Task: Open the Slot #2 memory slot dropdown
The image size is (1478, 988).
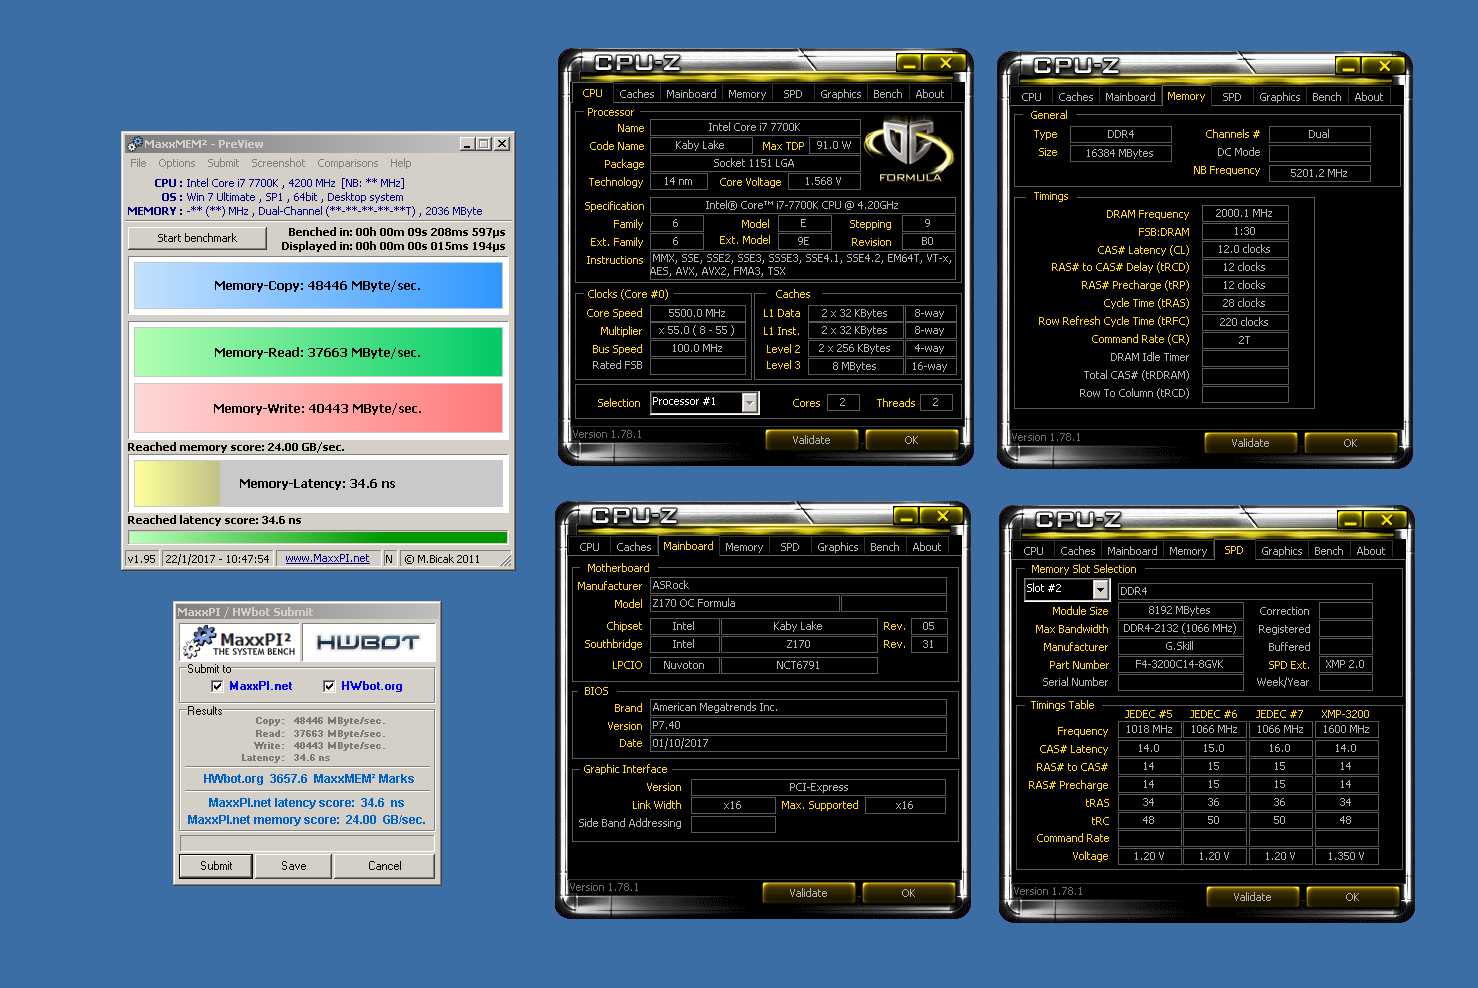Action: point(1100,590)
